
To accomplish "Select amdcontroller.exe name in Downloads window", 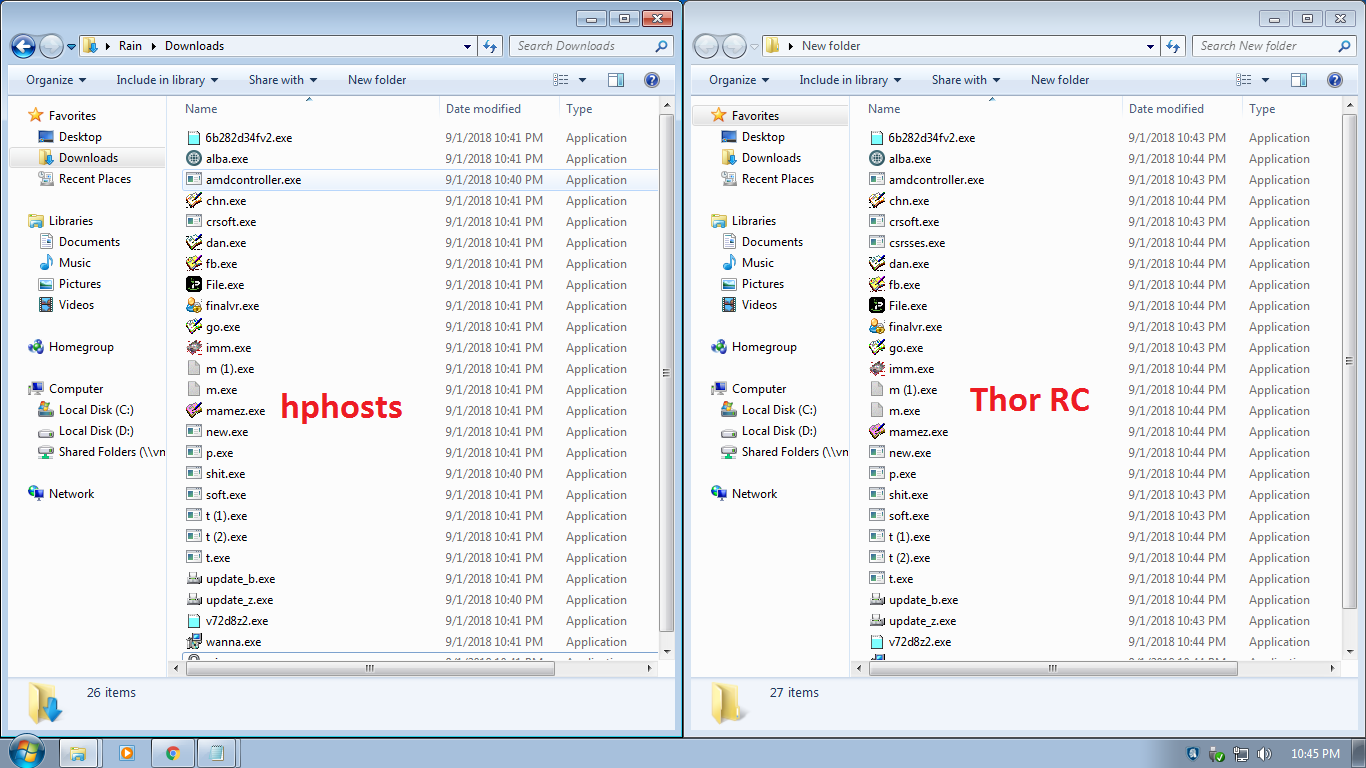I will click(253, 180).
